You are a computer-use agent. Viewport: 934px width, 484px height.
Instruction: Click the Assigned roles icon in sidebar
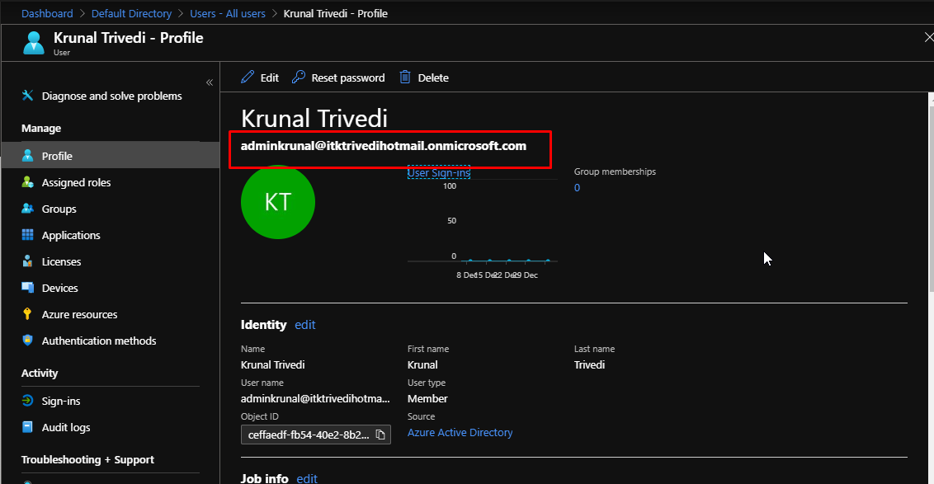pos(28,183)
